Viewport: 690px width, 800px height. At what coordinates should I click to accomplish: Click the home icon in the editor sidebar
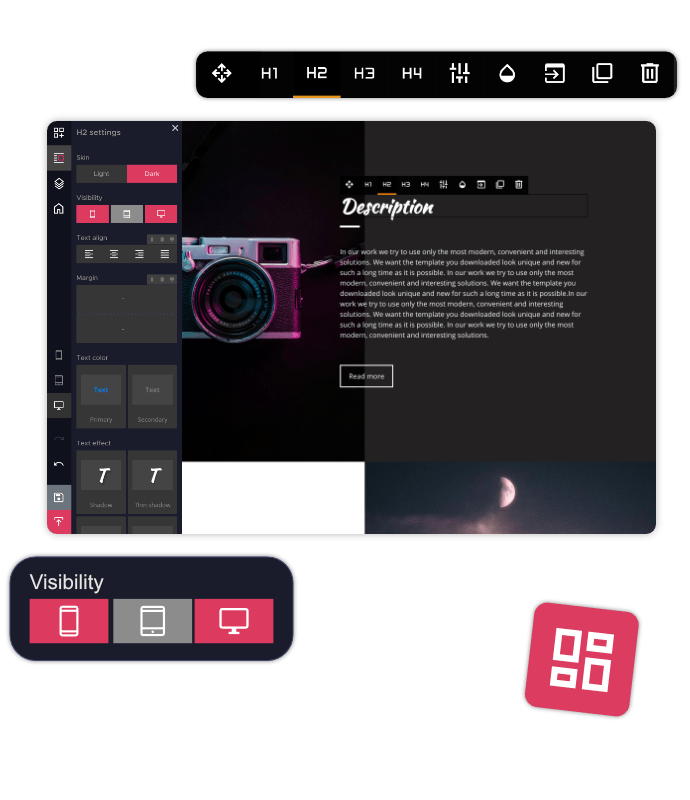coord(59,209)
